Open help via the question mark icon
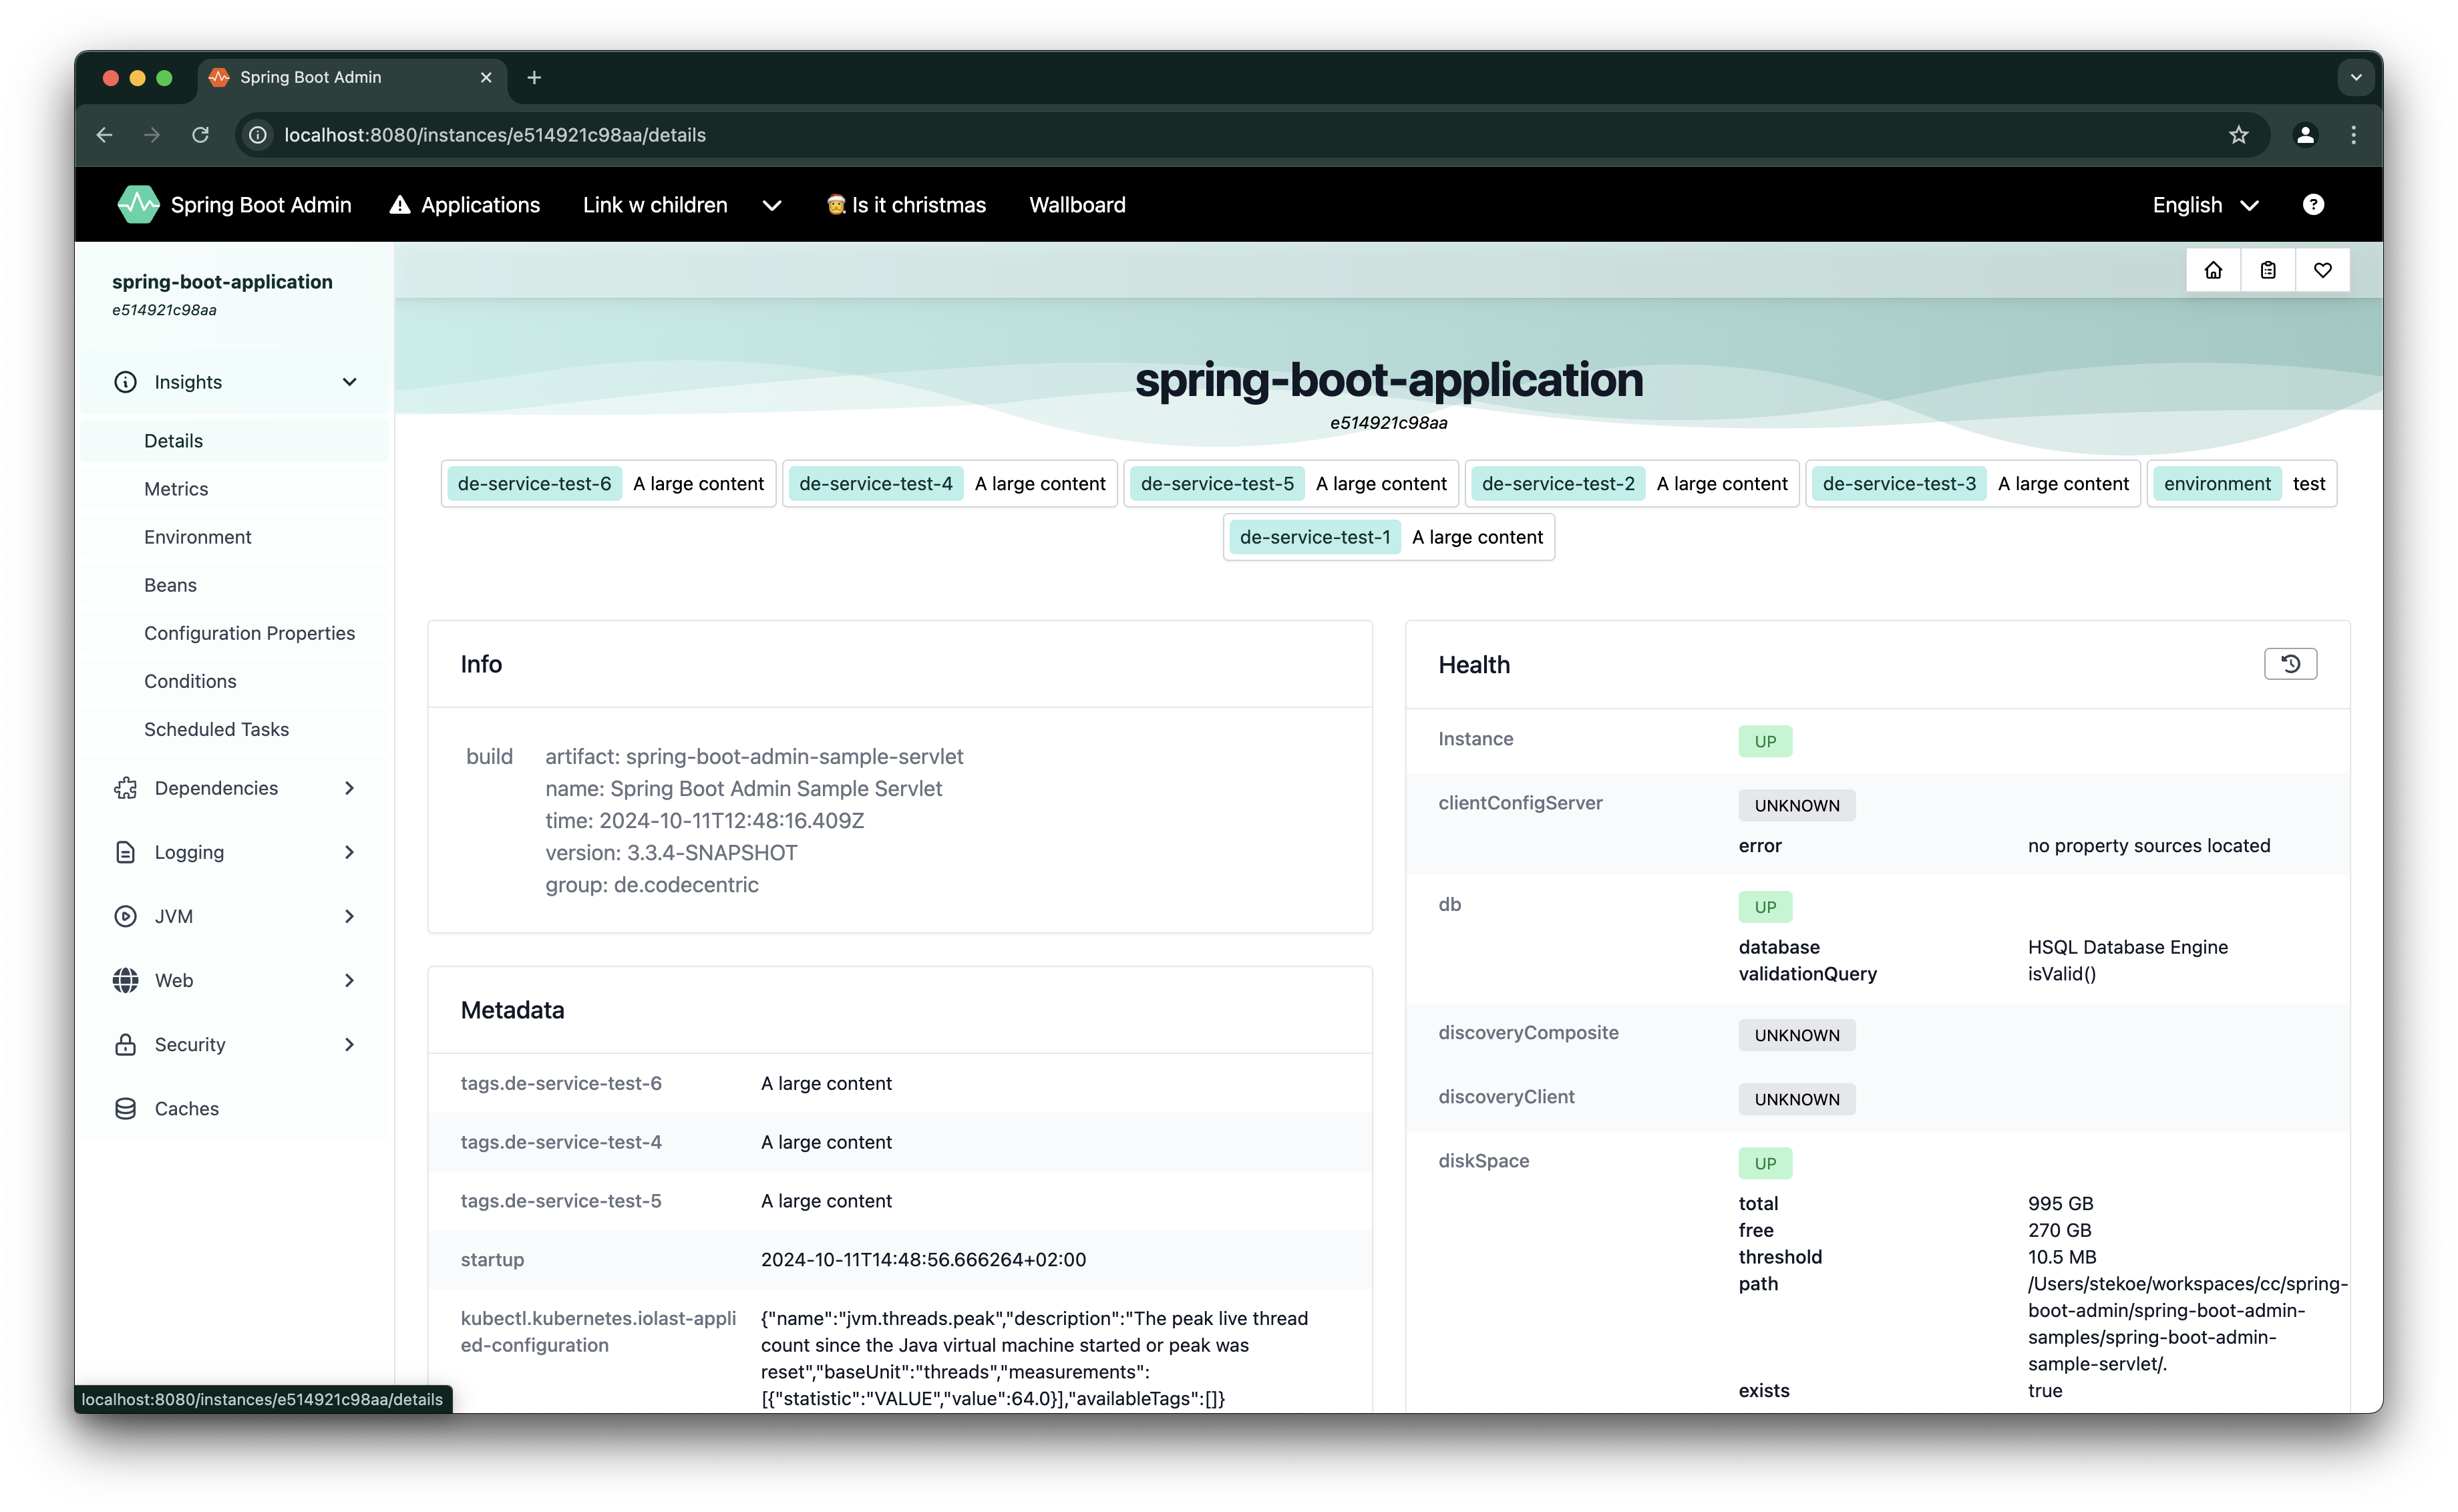Viewport: 2458px width, 1512px height. (2313, 204)
